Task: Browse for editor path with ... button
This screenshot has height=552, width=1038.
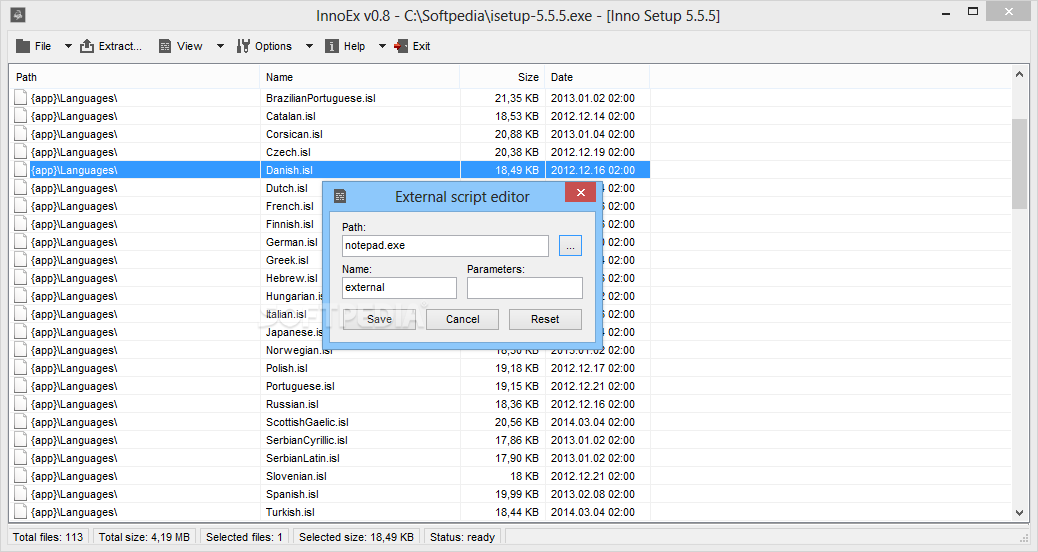Action: (x=570, y=246)
